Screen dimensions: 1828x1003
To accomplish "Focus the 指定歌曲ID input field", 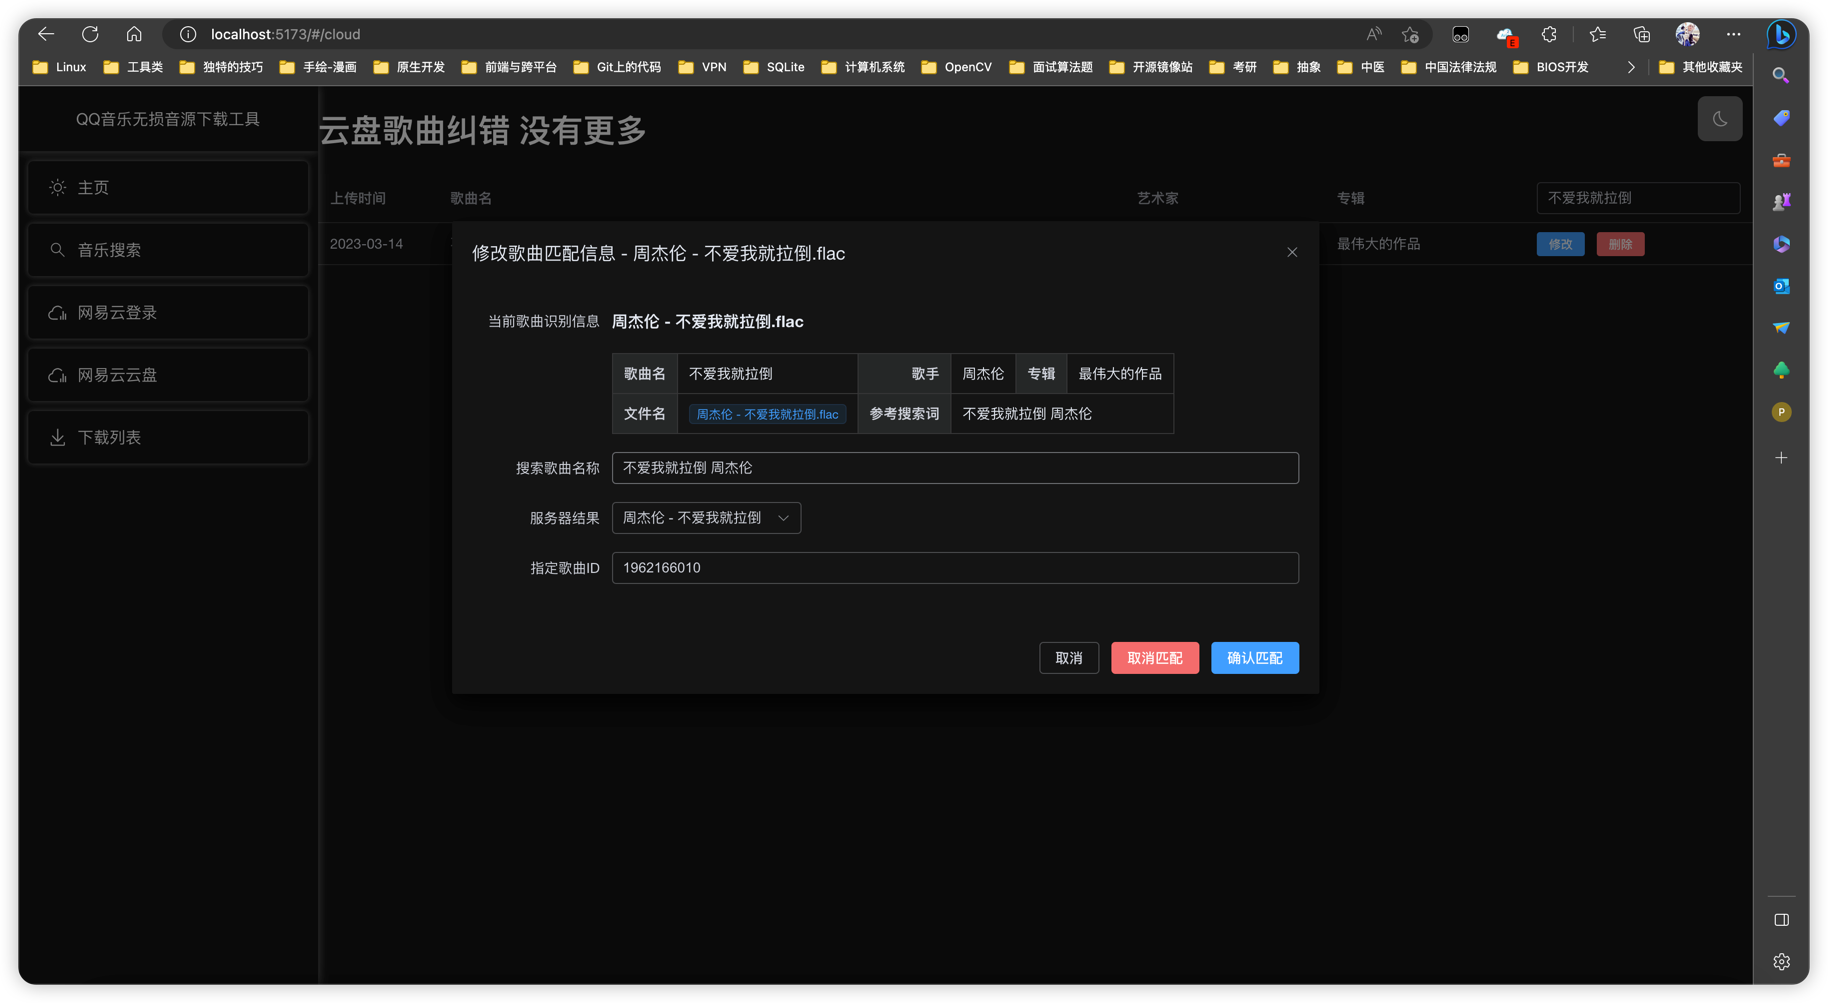I will [955, 568].
